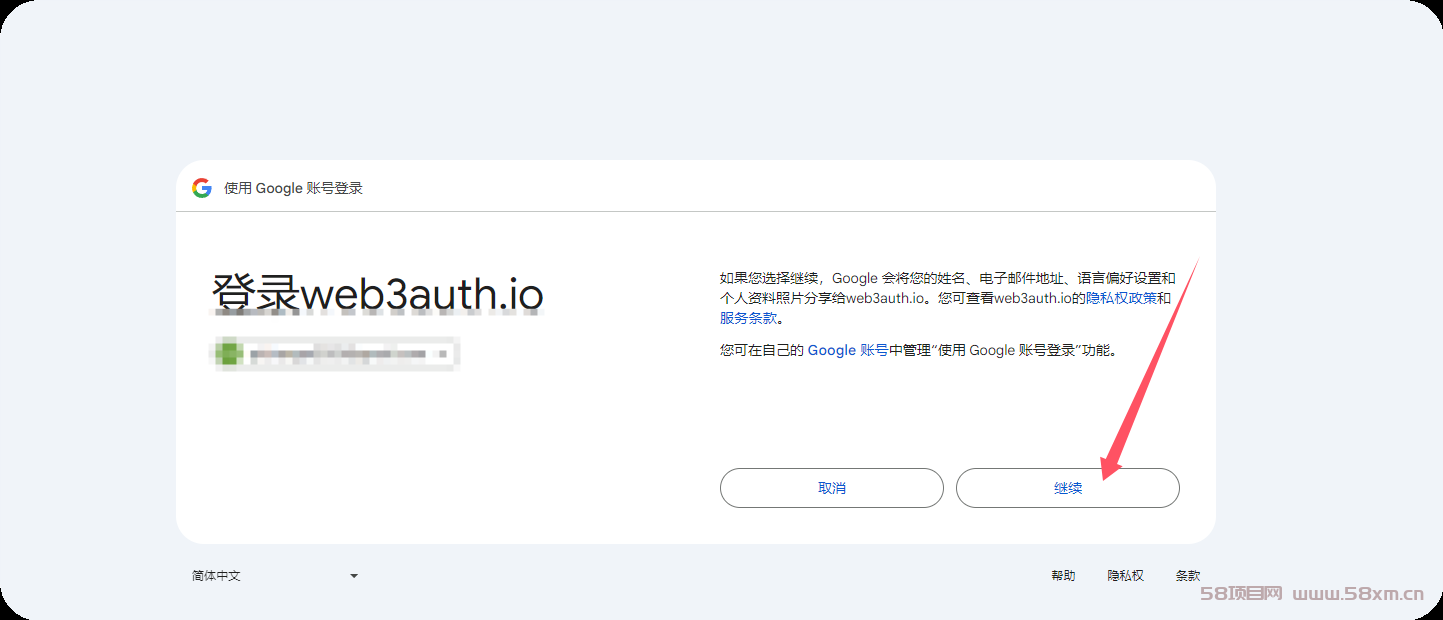Screen dimensions: 1443x620
Task: Click the 条款 footer link
Action: point(1188,576)
